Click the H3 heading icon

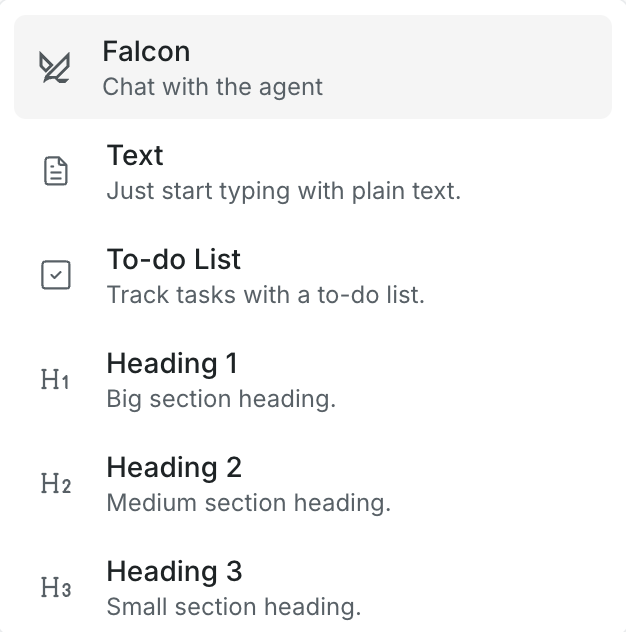click(x=55, y=588)
